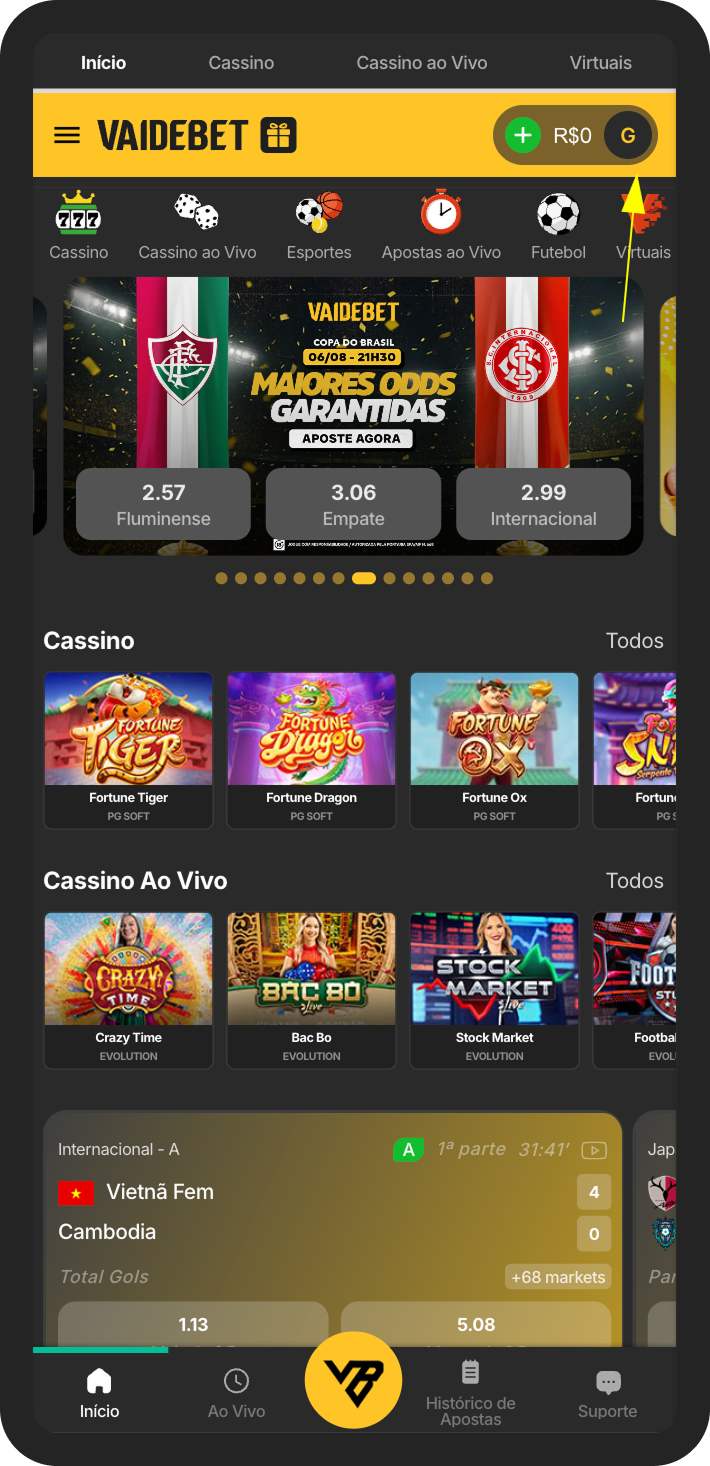Select the 777 Cassino category icon
The image size is (710, 1466).
[79, 212]
